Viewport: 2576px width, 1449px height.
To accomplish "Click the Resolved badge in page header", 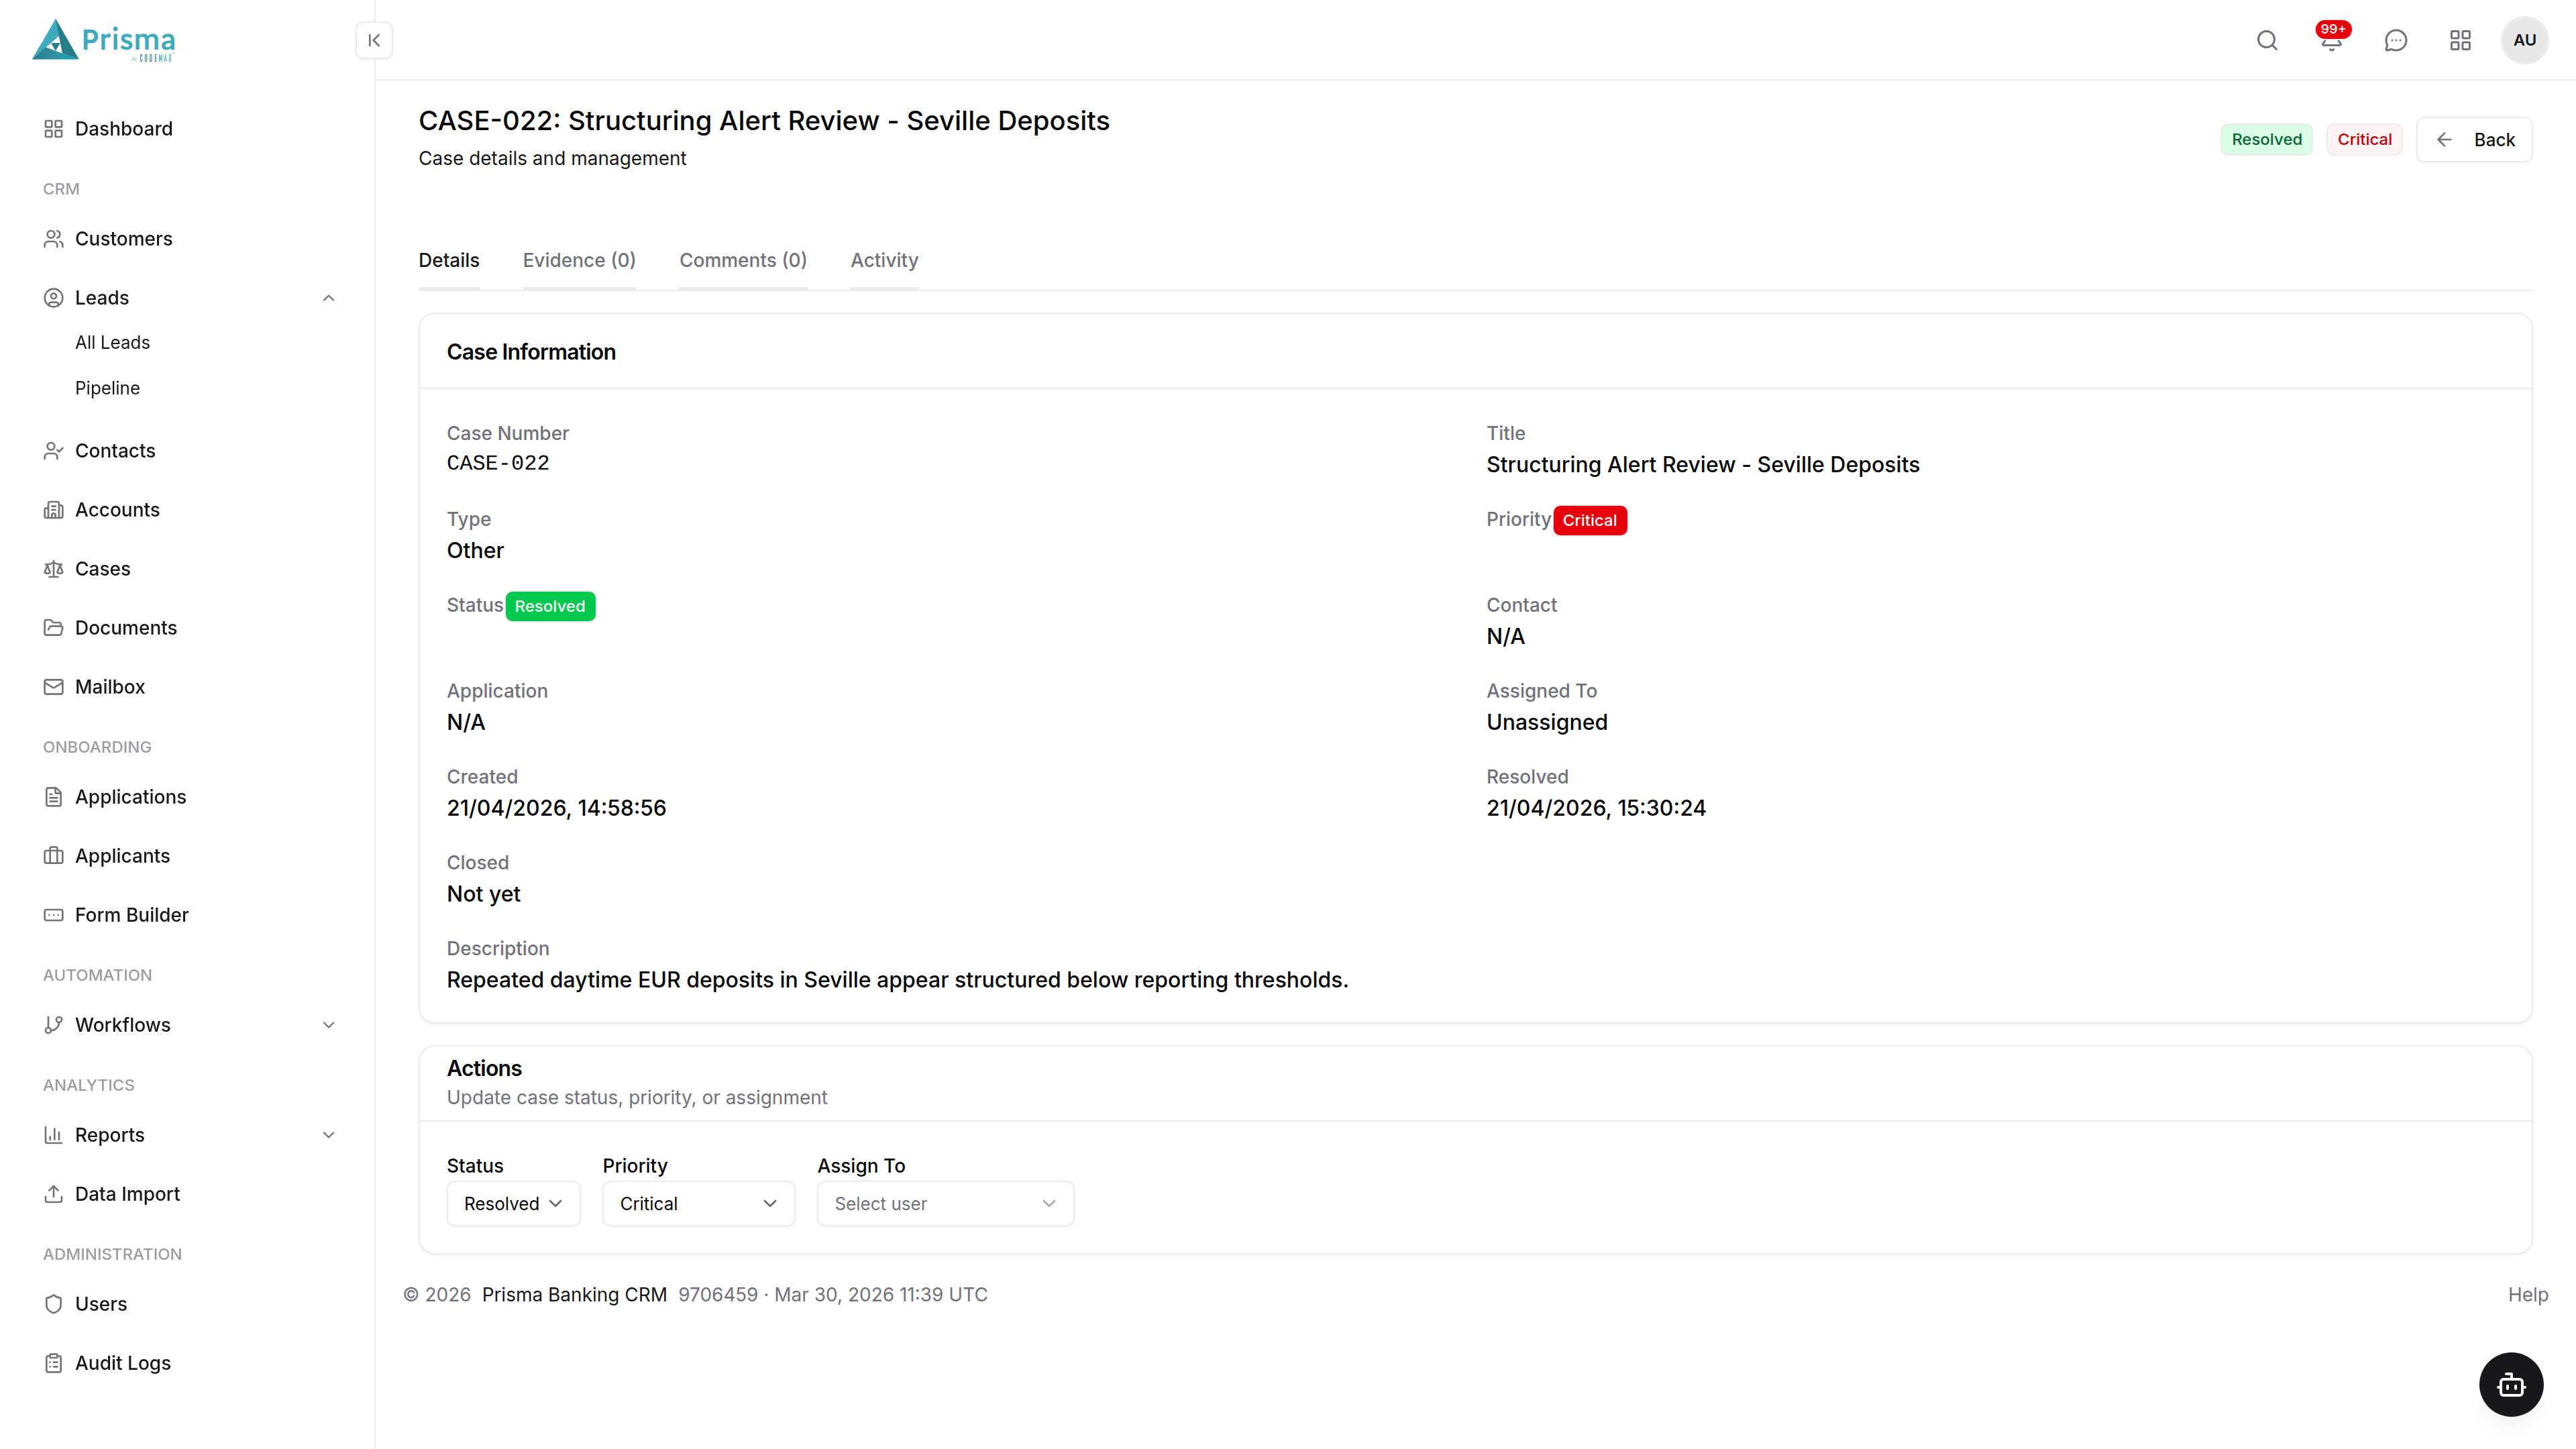I will tap(2266, 139).
